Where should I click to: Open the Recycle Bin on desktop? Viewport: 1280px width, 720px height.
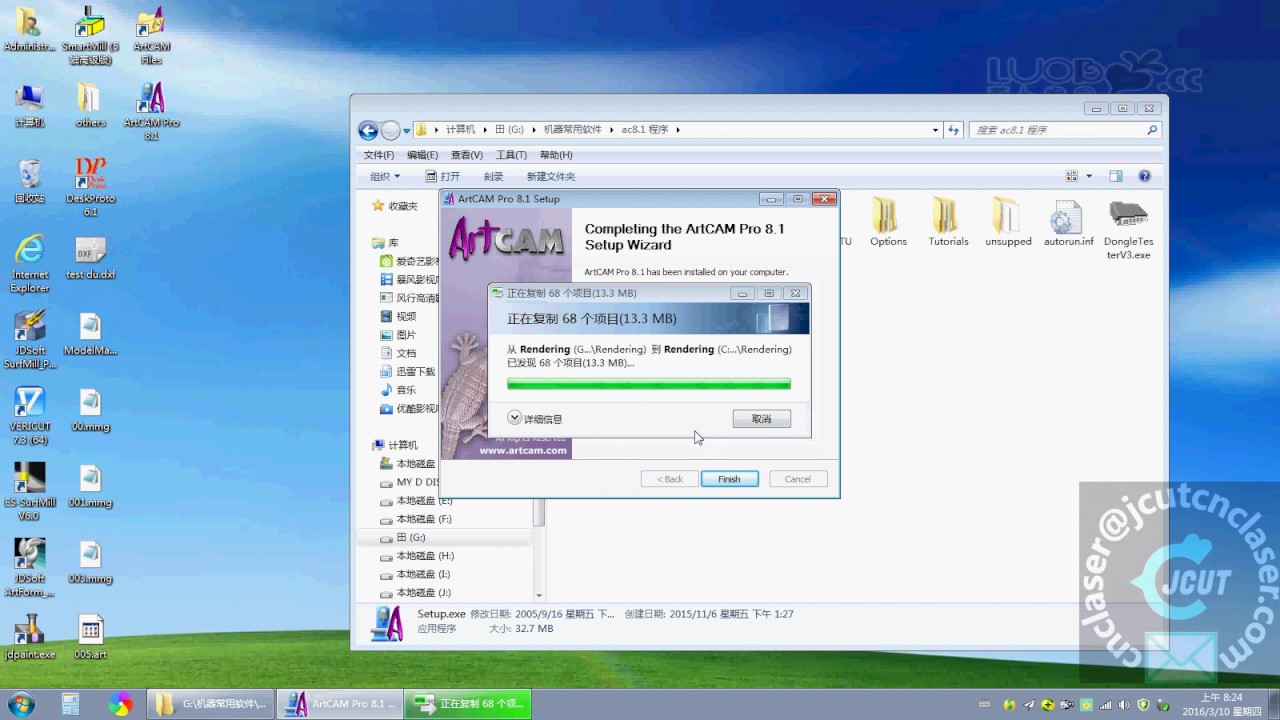(x=30, y=180)
